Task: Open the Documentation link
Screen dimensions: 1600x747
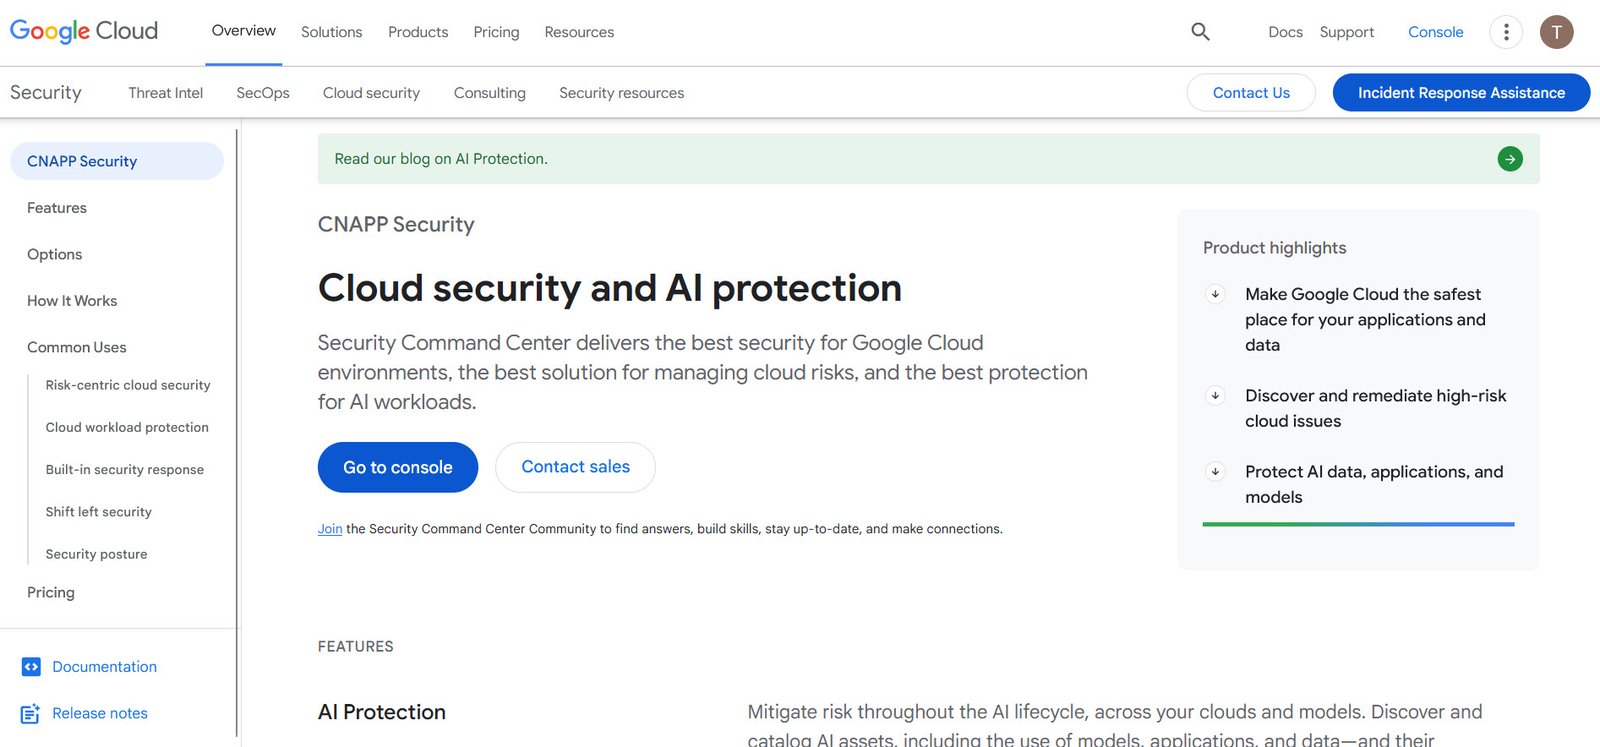Action: coord(104,667)
